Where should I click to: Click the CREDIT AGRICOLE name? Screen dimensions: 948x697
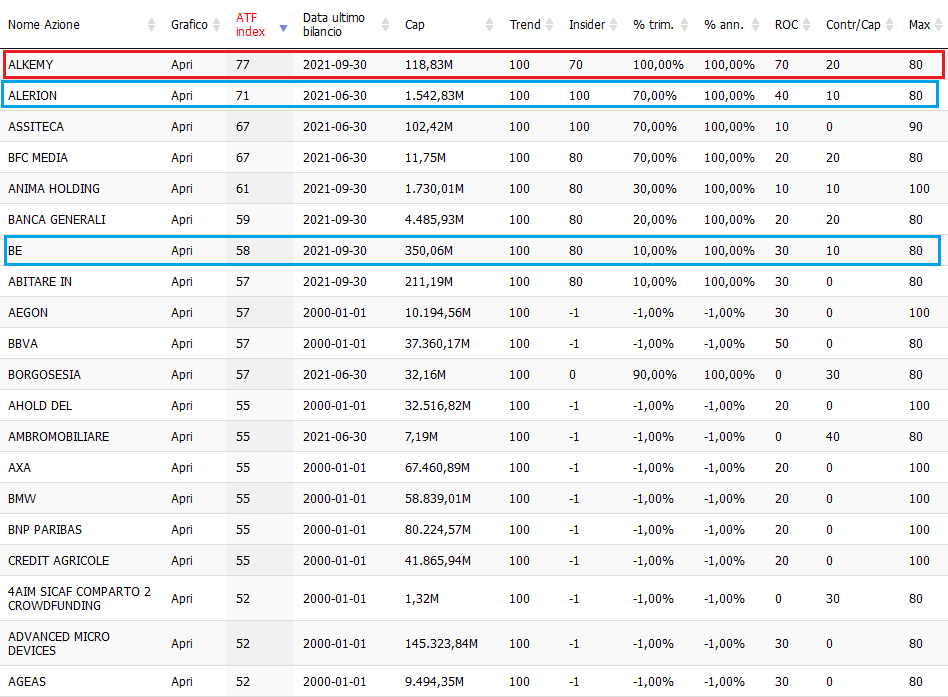[59, 560]
